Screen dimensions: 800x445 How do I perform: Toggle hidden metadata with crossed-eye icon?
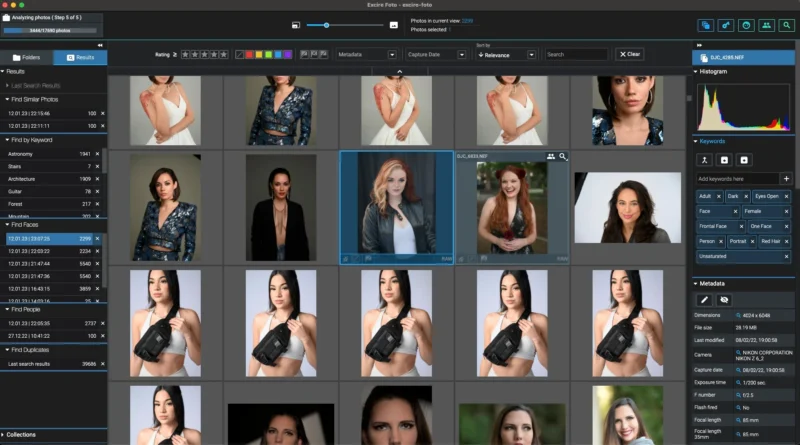point(724,299)
